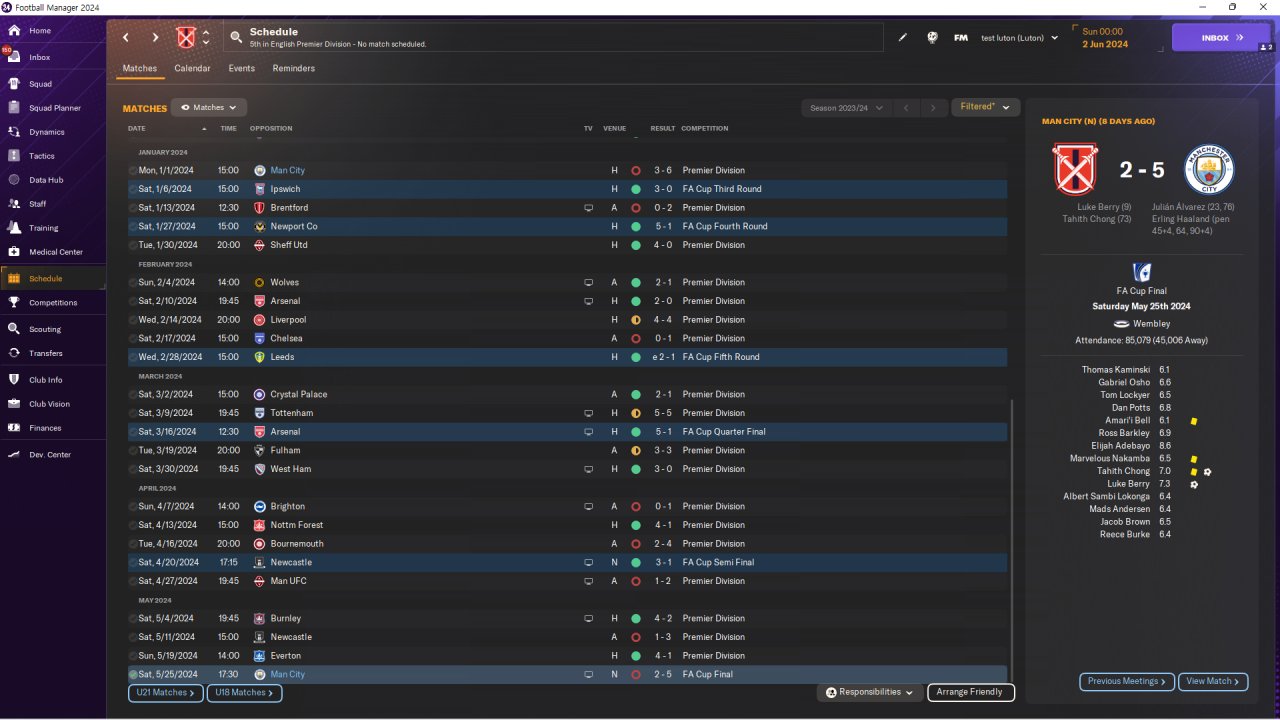
Task: Open the Man City link on 1/1/2024 row
Action: (287, 171)
